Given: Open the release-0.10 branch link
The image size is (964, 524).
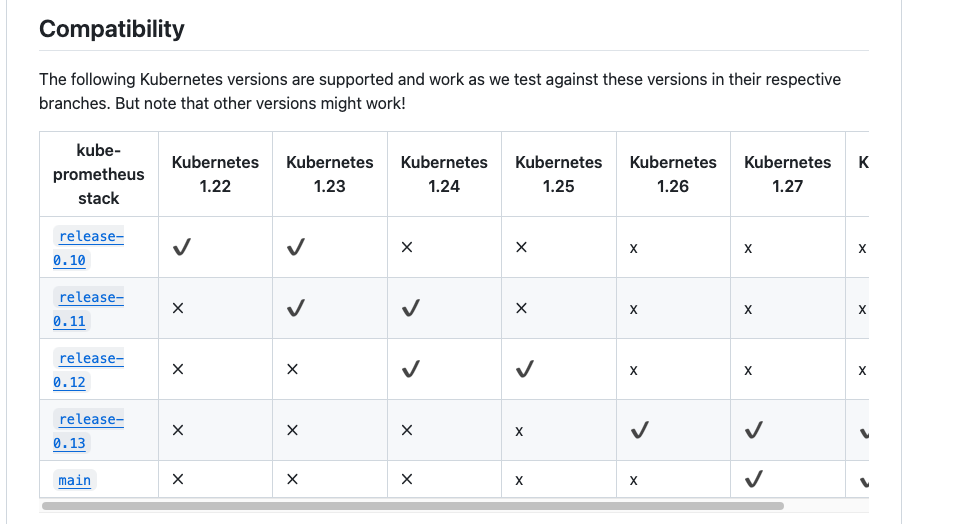Looking at the screenshot, I should click(x=89, y=248).
